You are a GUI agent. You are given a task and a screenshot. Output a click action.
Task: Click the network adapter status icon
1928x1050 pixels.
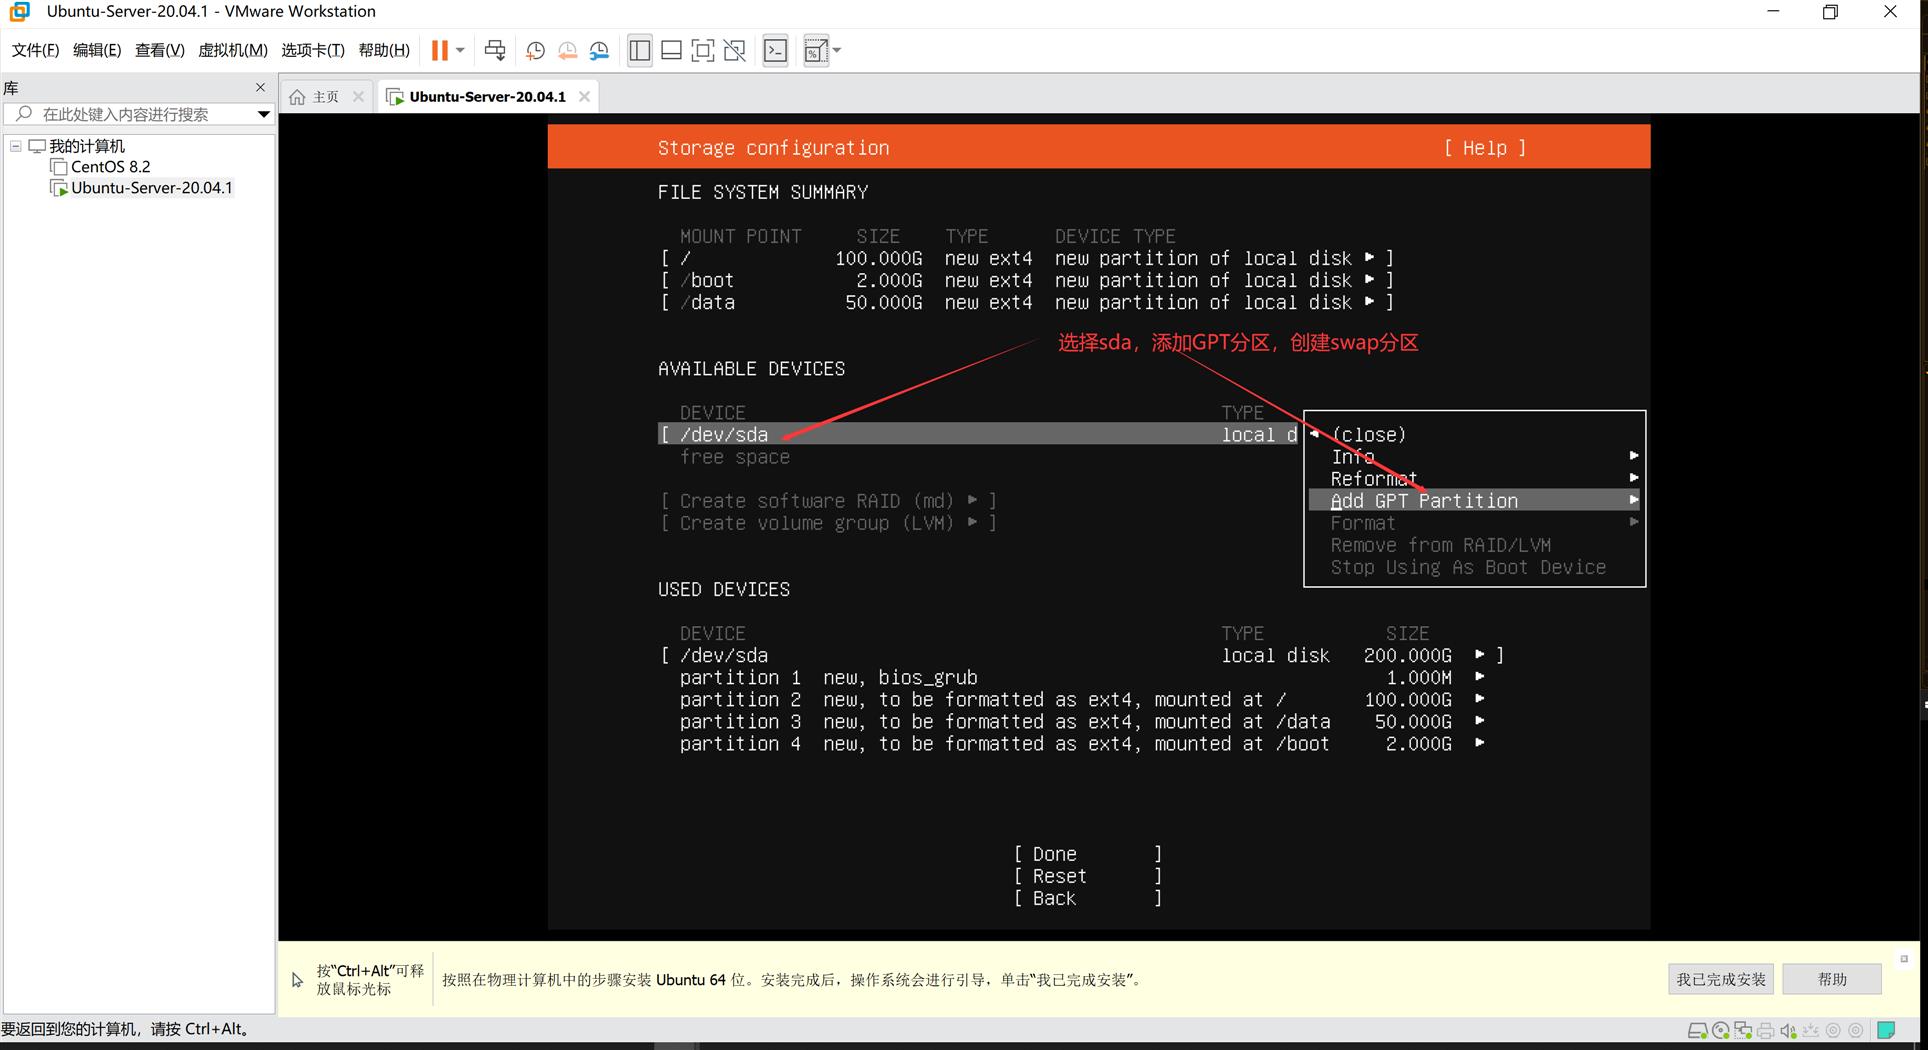point(1743,1031)
